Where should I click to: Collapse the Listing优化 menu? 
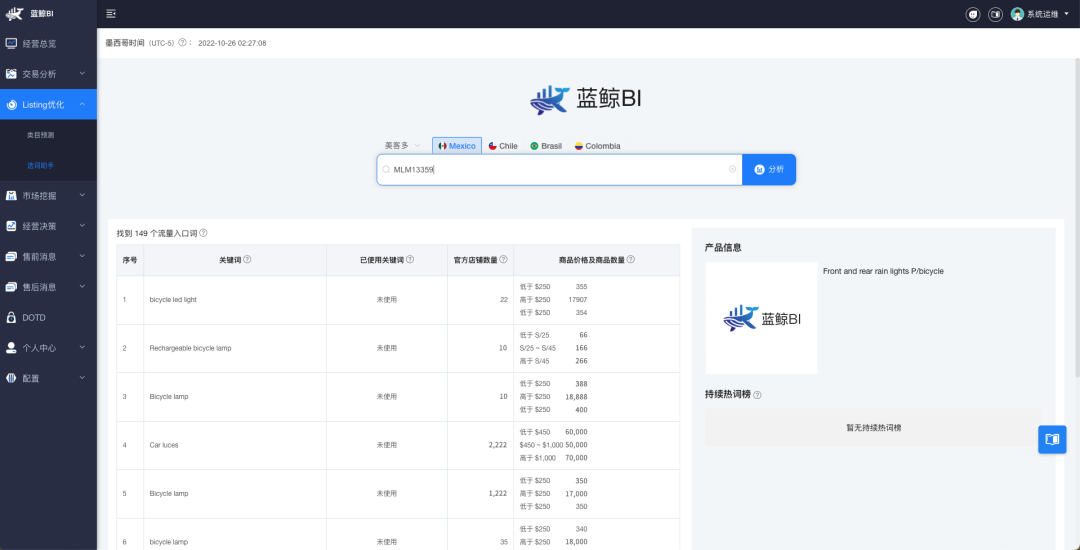tap(48, 105)
